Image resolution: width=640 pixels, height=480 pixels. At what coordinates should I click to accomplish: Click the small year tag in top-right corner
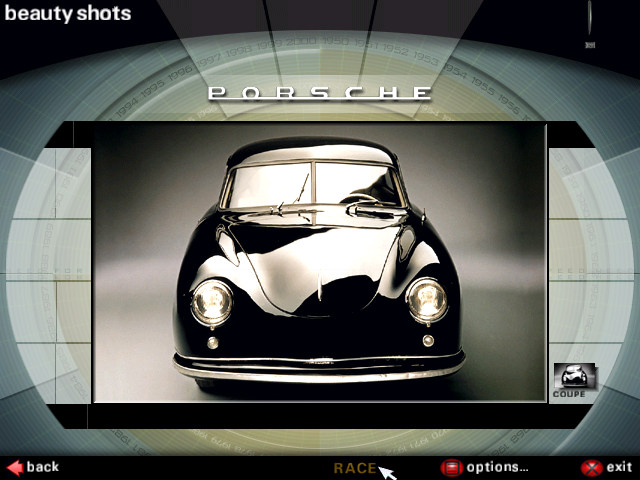589,43
